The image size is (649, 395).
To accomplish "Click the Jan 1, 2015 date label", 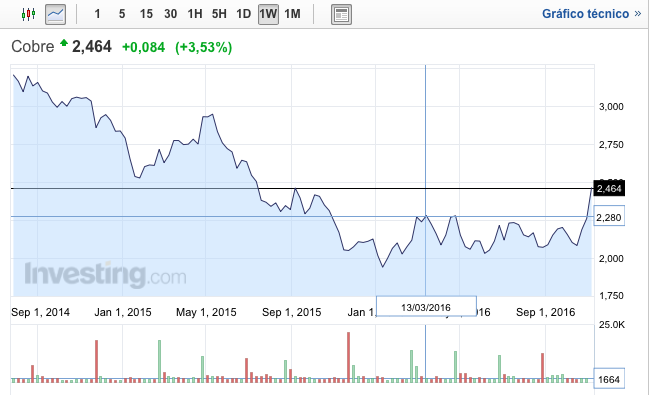I will tap(123, 312).
